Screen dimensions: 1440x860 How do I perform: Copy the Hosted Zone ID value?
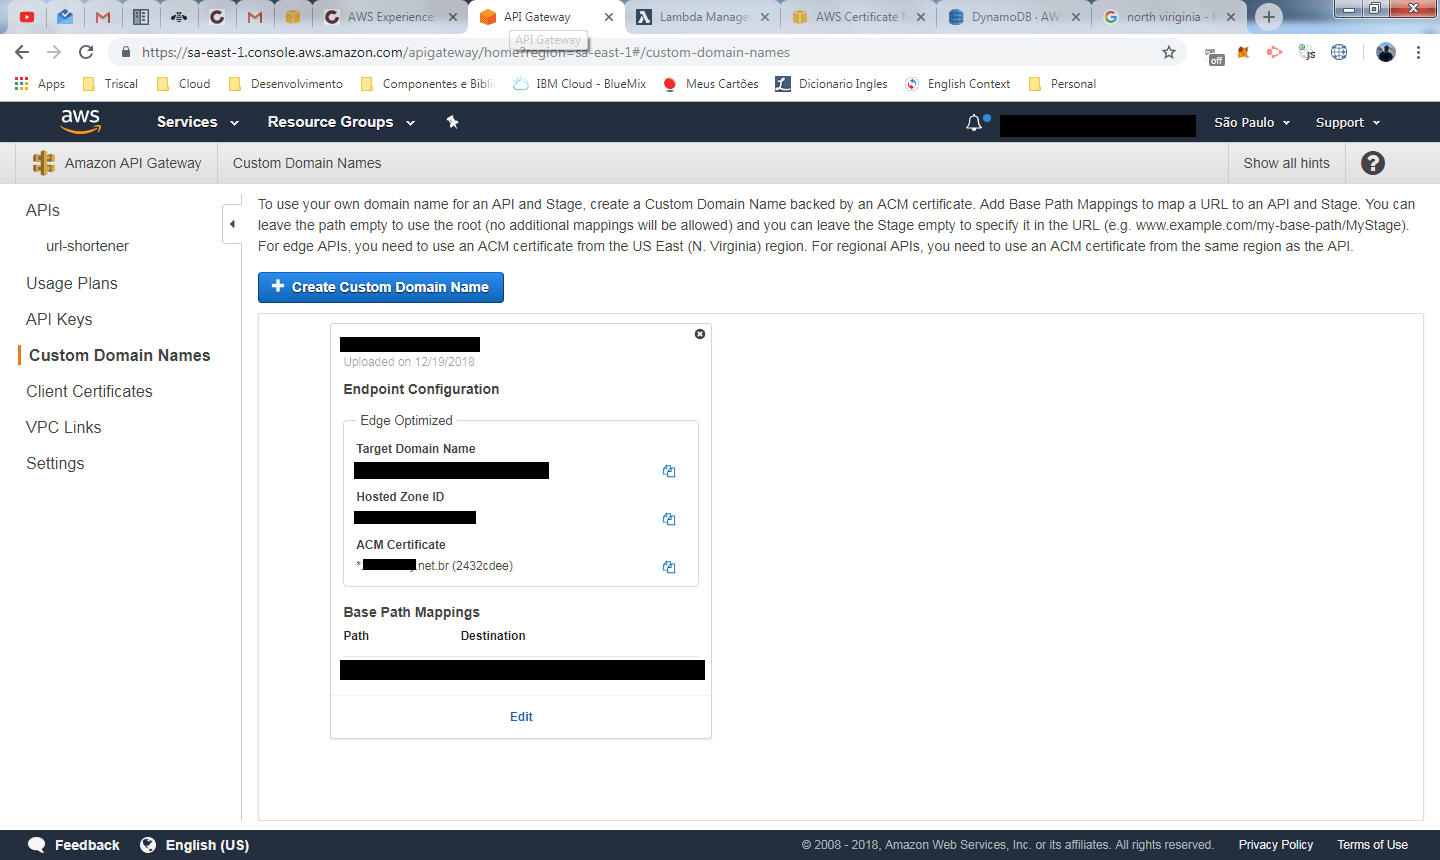pos(669,519)
